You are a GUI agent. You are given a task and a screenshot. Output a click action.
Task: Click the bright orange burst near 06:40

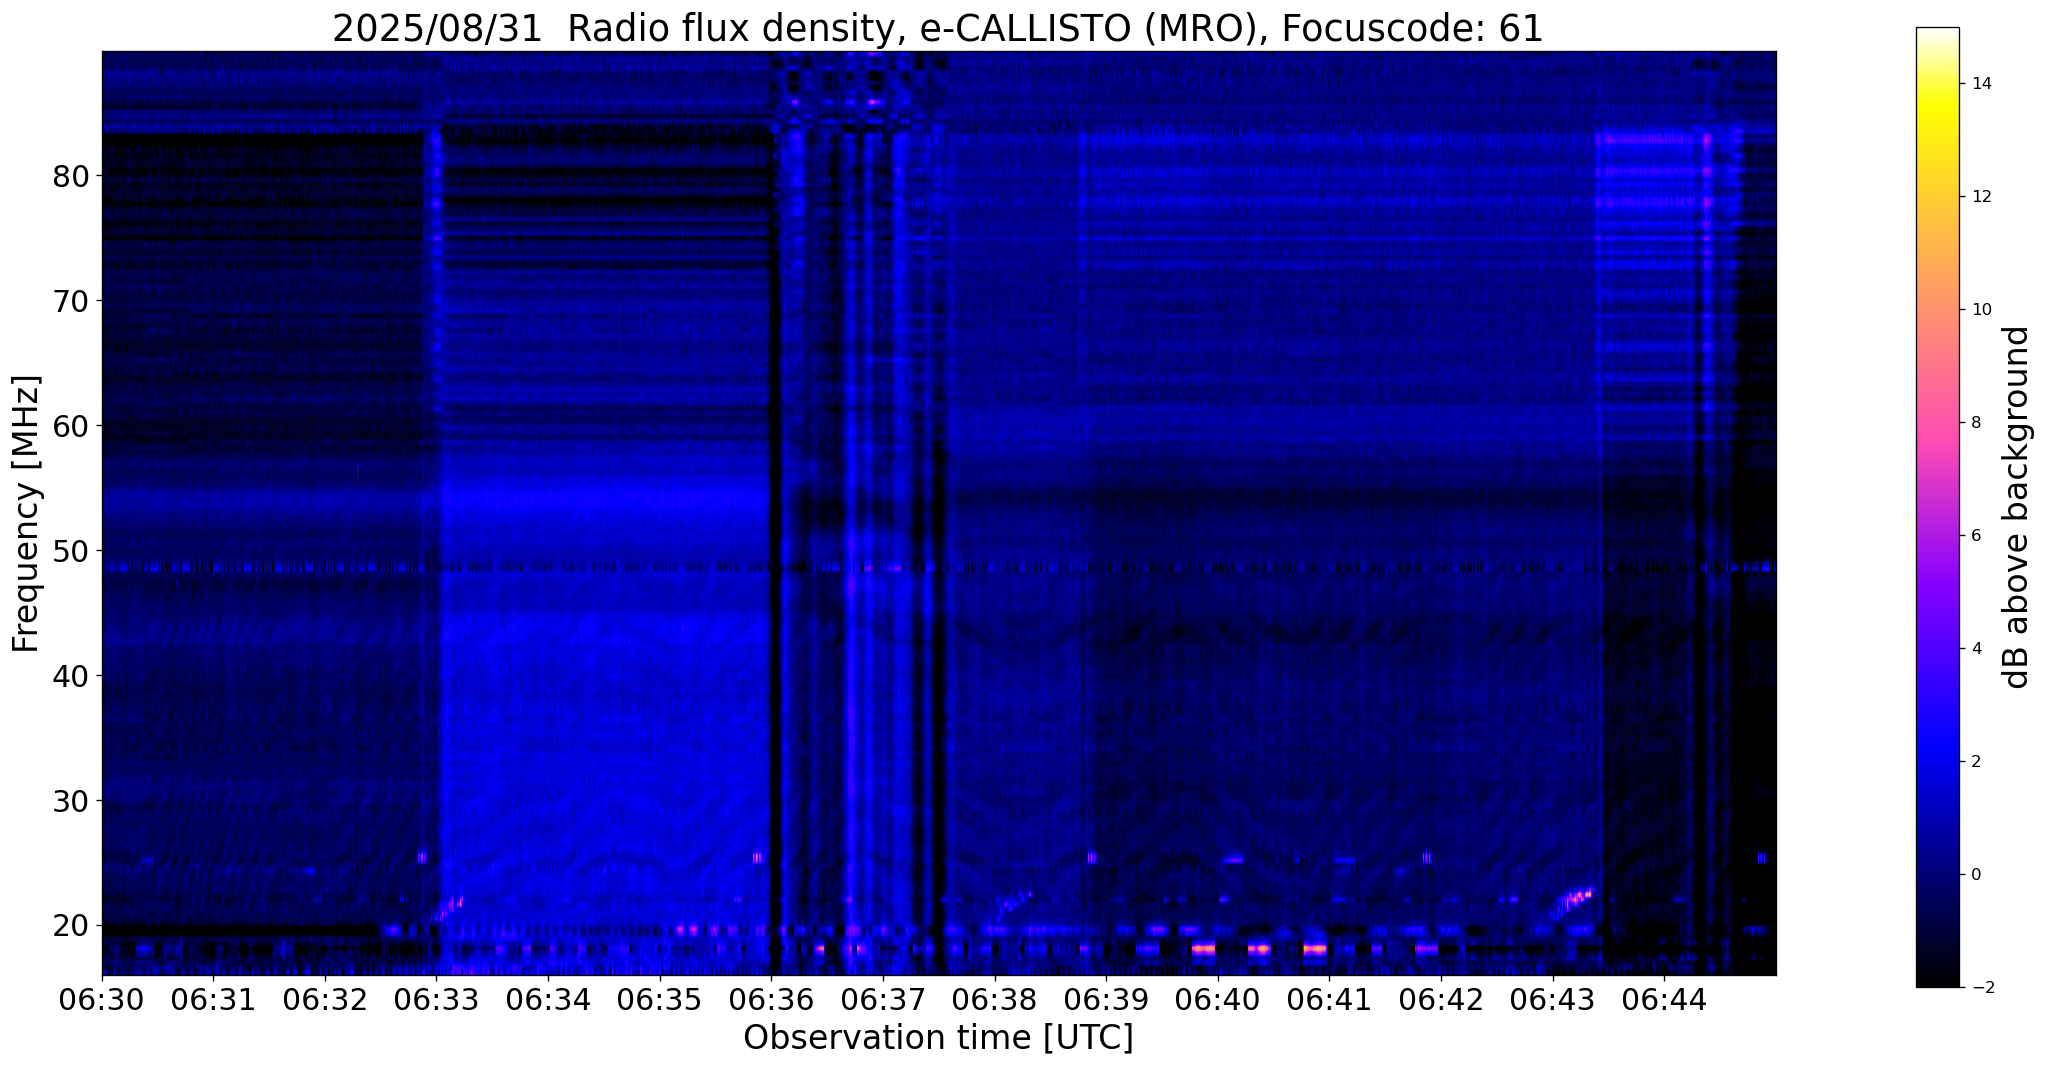[x=1203, y=948]
